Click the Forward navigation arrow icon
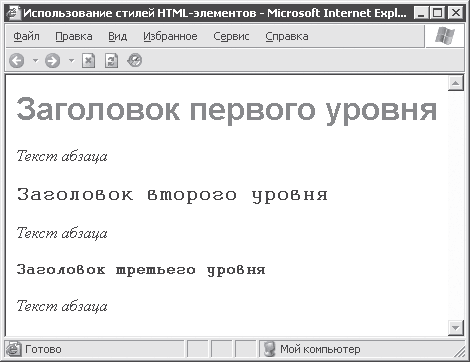The height and width of the screenshot is (362, 470). [53, 61]
